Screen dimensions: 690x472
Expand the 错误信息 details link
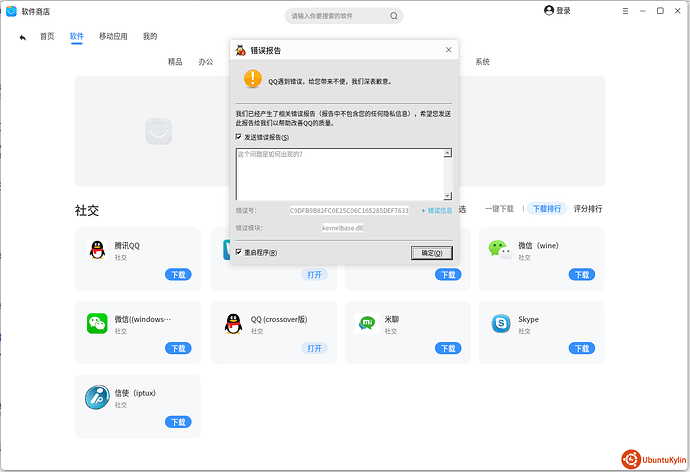point(437,211)
